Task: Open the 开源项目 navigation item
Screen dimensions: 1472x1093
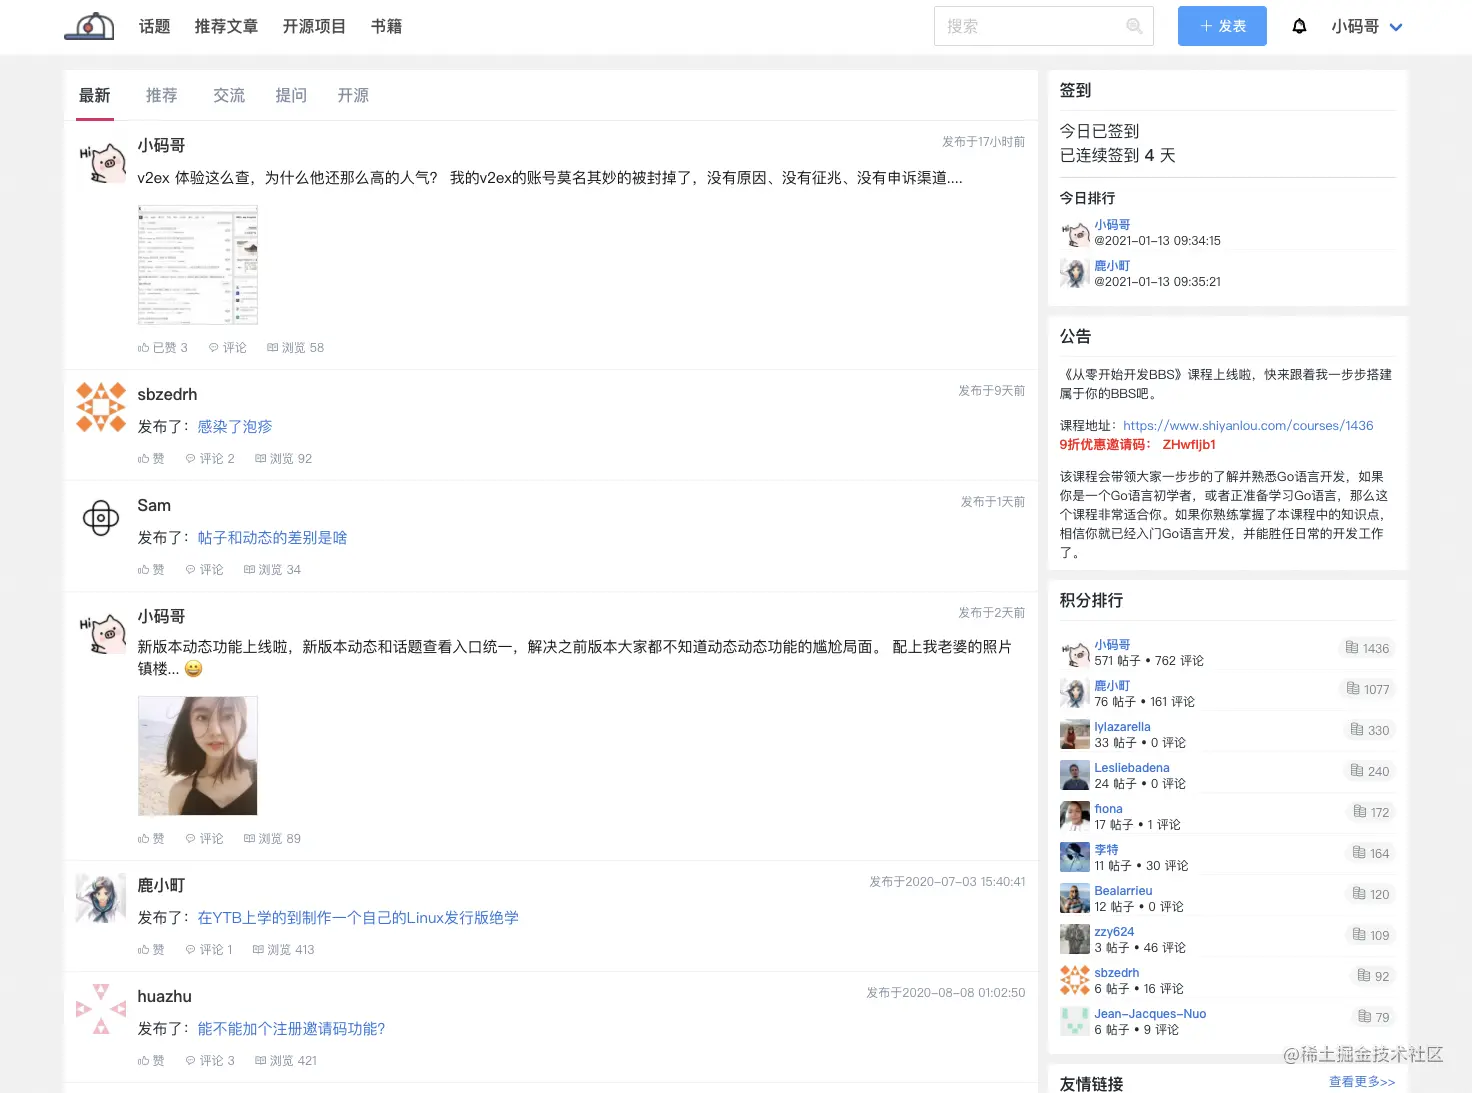Action: [x=314, y=27]
